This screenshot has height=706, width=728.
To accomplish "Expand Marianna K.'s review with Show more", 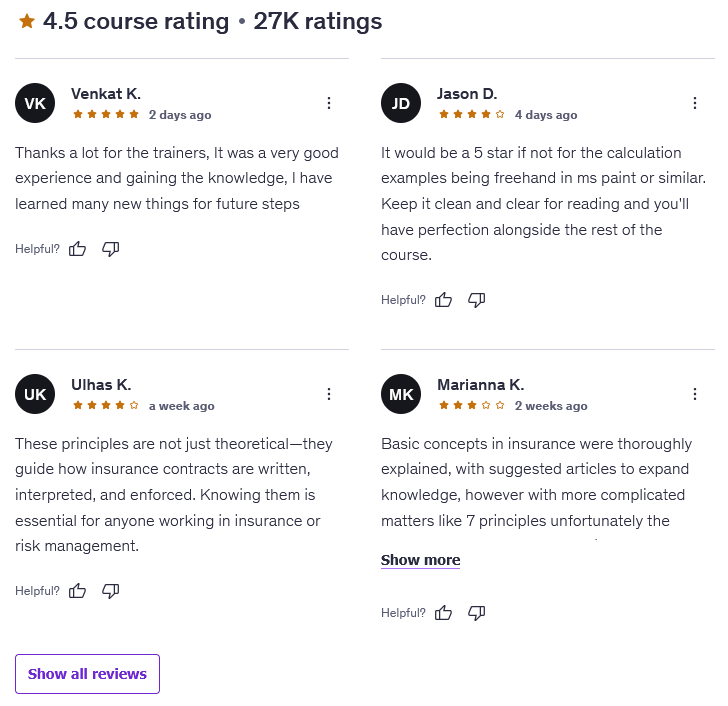I will pyautogui.click(x=420, y=560).
